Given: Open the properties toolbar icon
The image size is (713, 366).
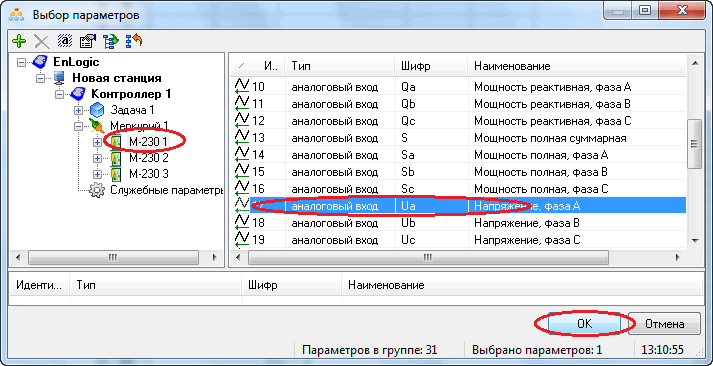Looking at the screenshot, I should [88, 41].
